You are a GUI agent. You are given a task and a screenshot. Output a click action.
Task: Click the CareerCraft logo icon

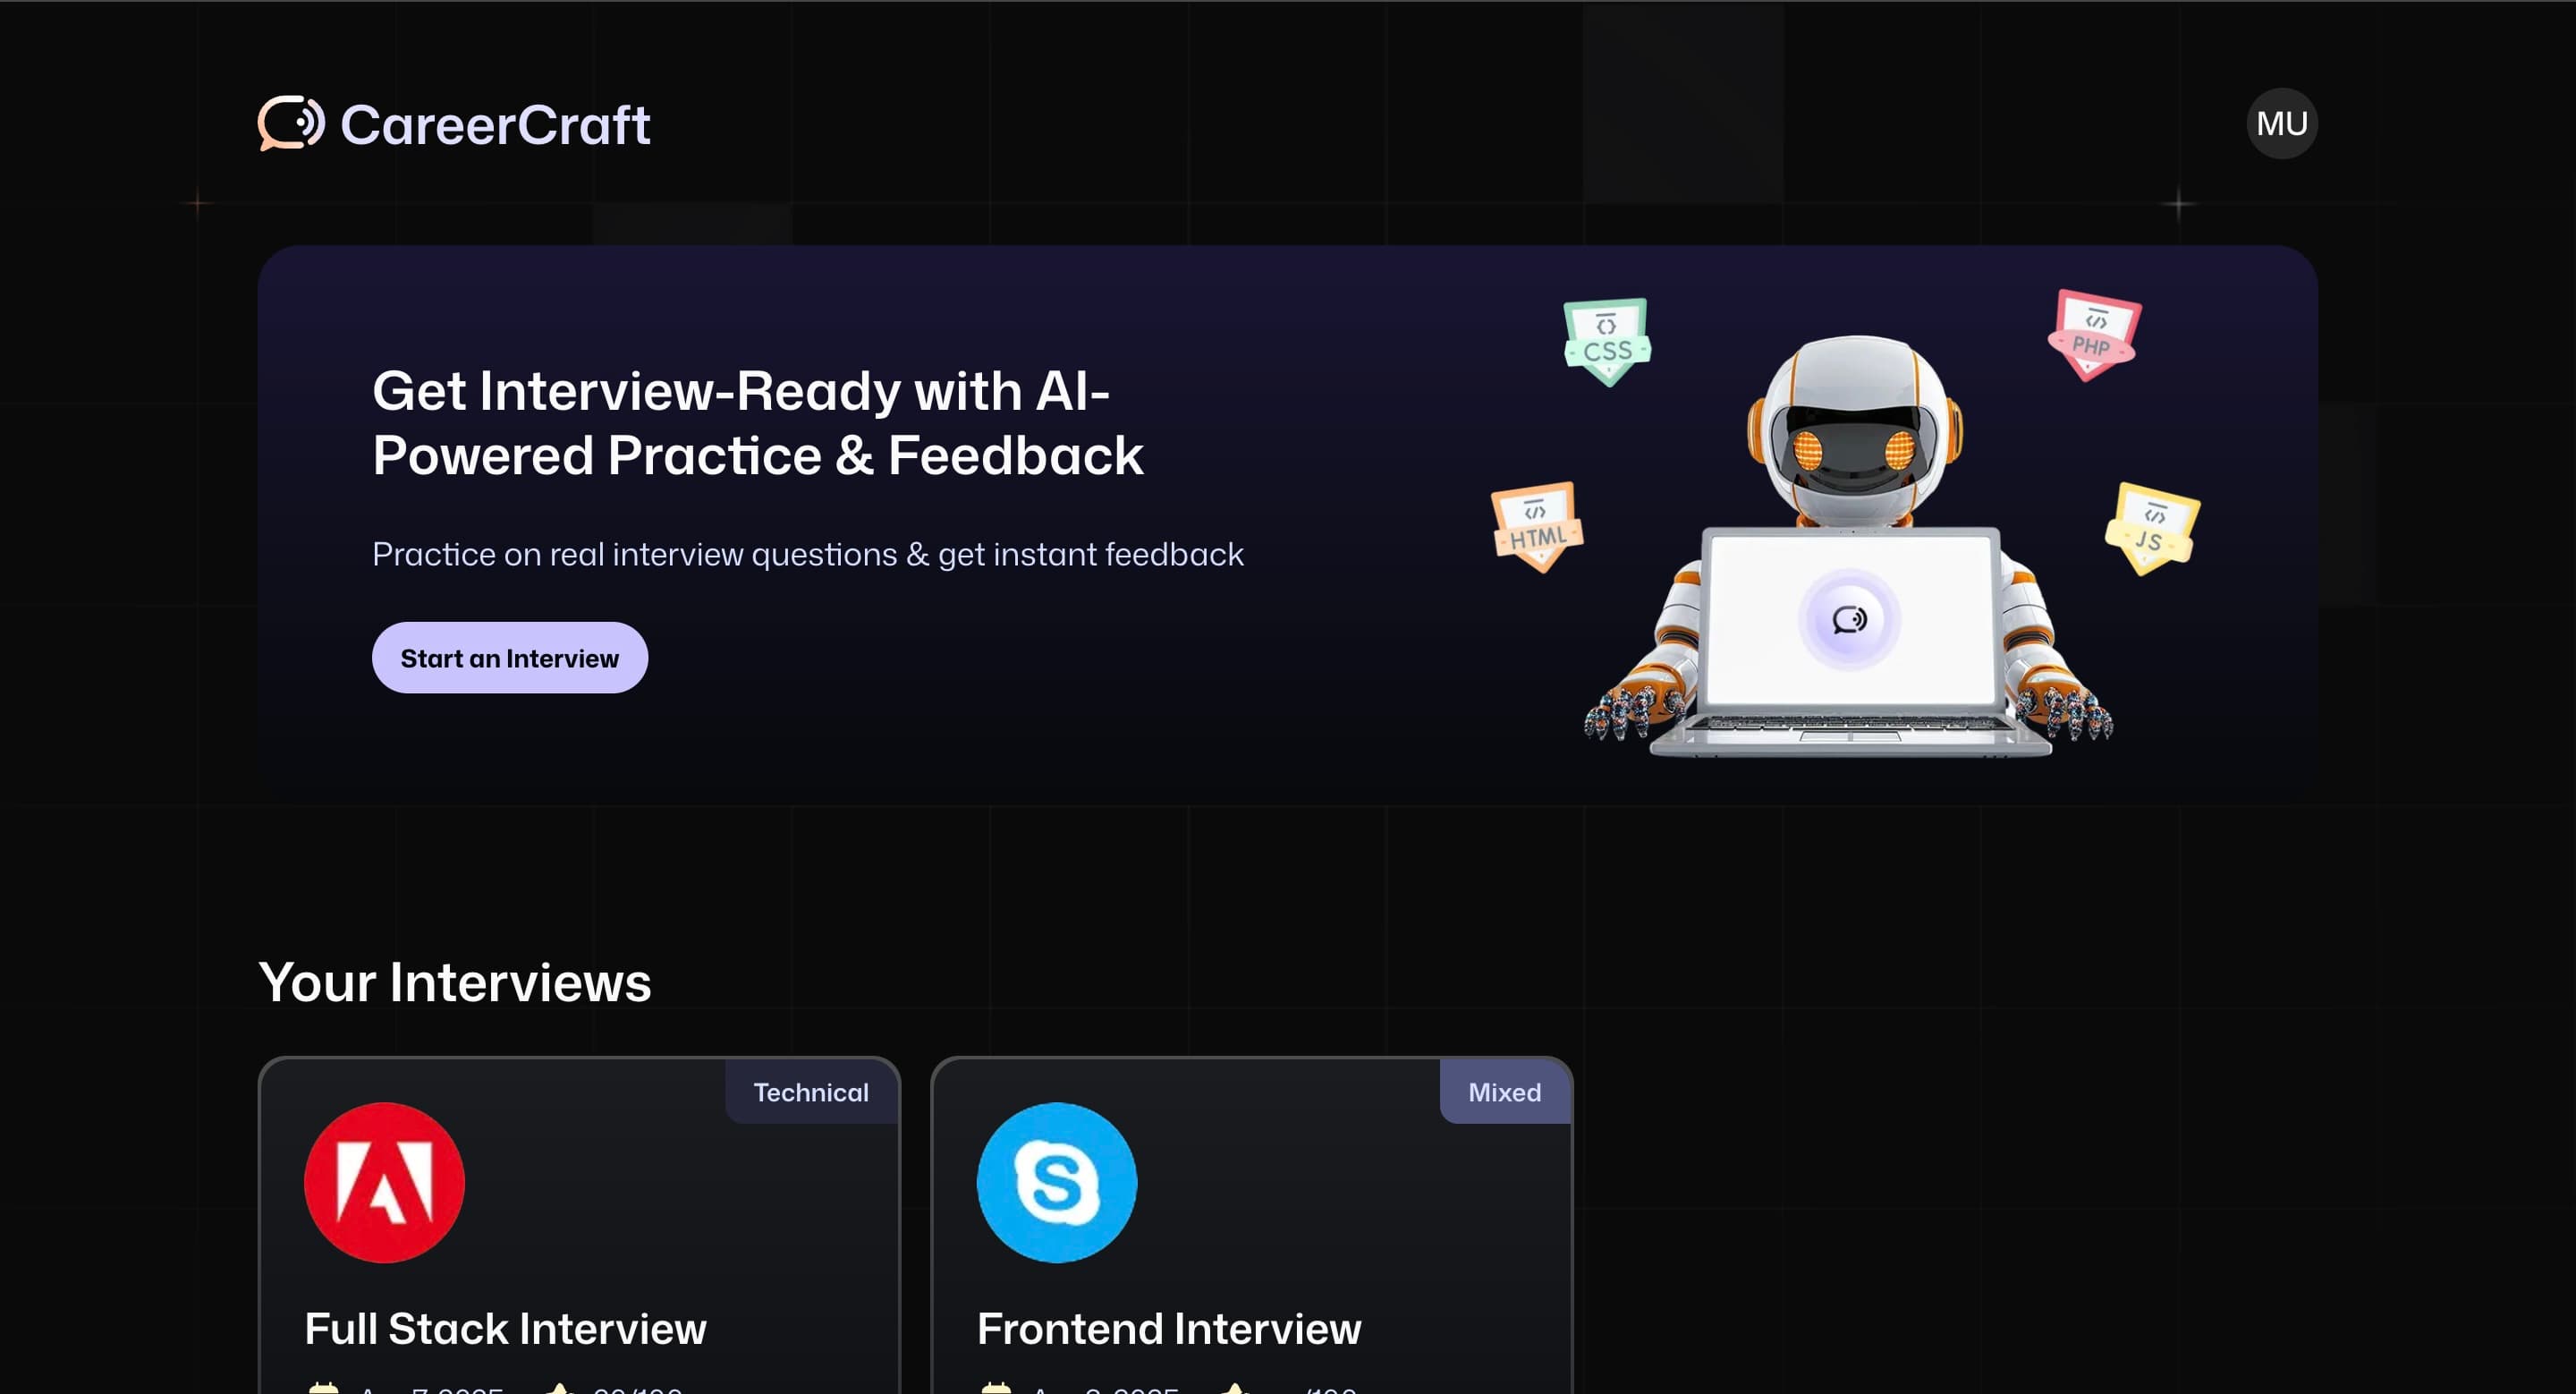coord(289,122)
